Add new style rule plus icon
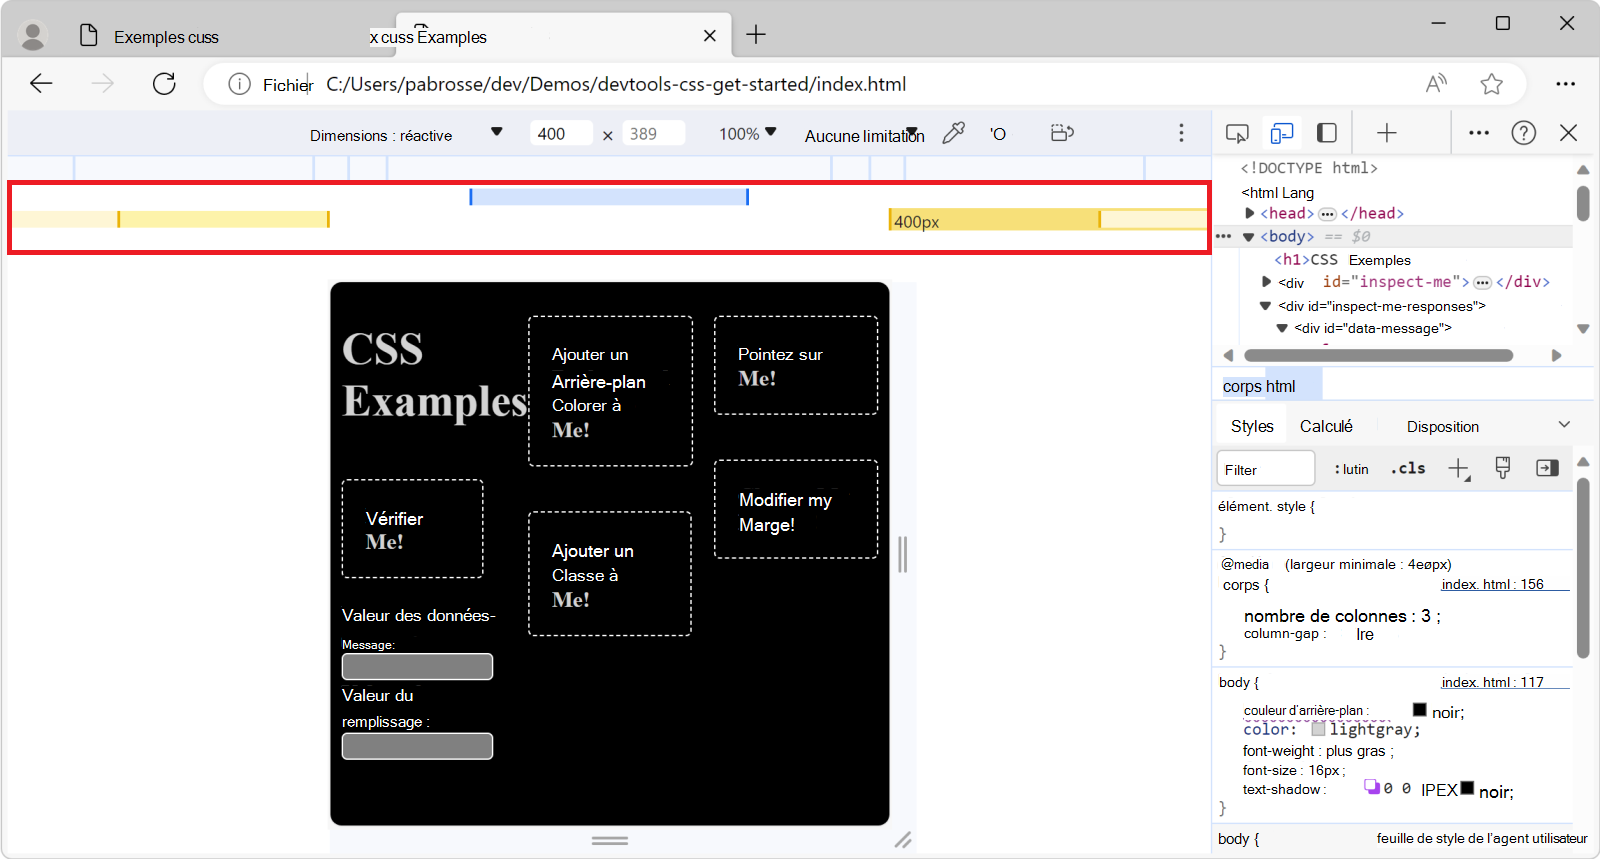 pos(1459,469)
